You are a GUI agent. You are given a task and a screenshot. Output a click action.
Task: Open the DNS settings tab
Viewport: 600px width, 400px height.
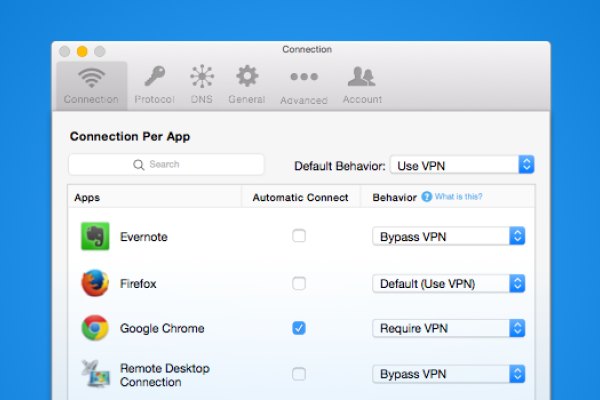click(202, 86)
